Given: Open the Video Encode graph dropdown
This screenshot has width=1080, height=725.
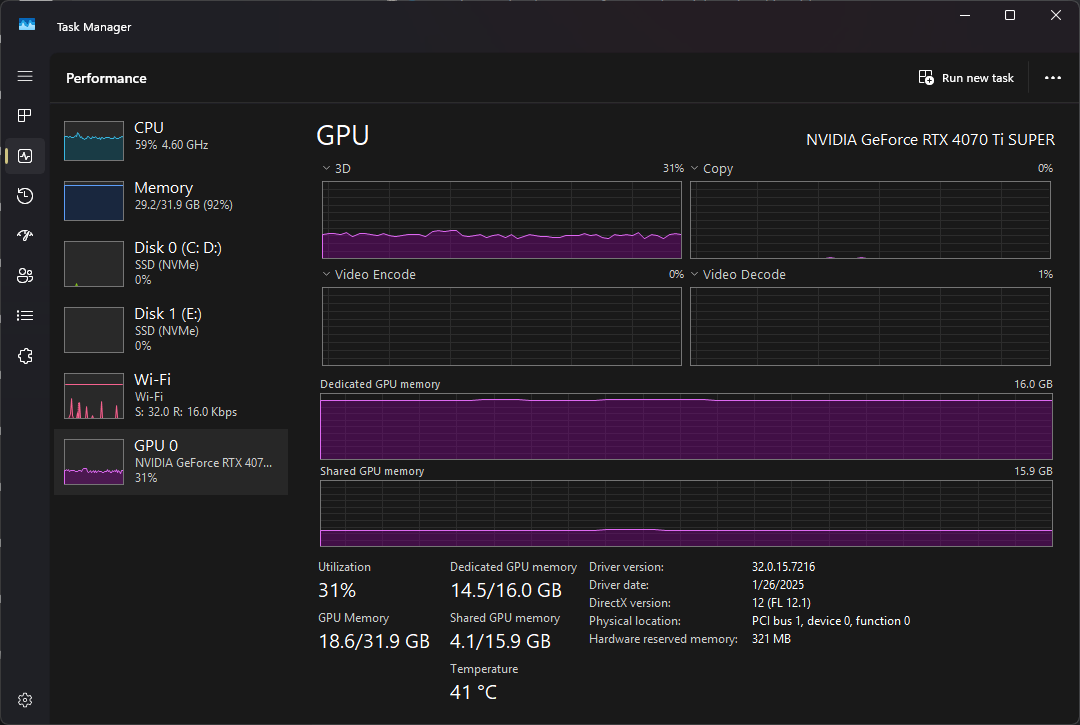Looking at the screenshot, I should pos(369,275).
